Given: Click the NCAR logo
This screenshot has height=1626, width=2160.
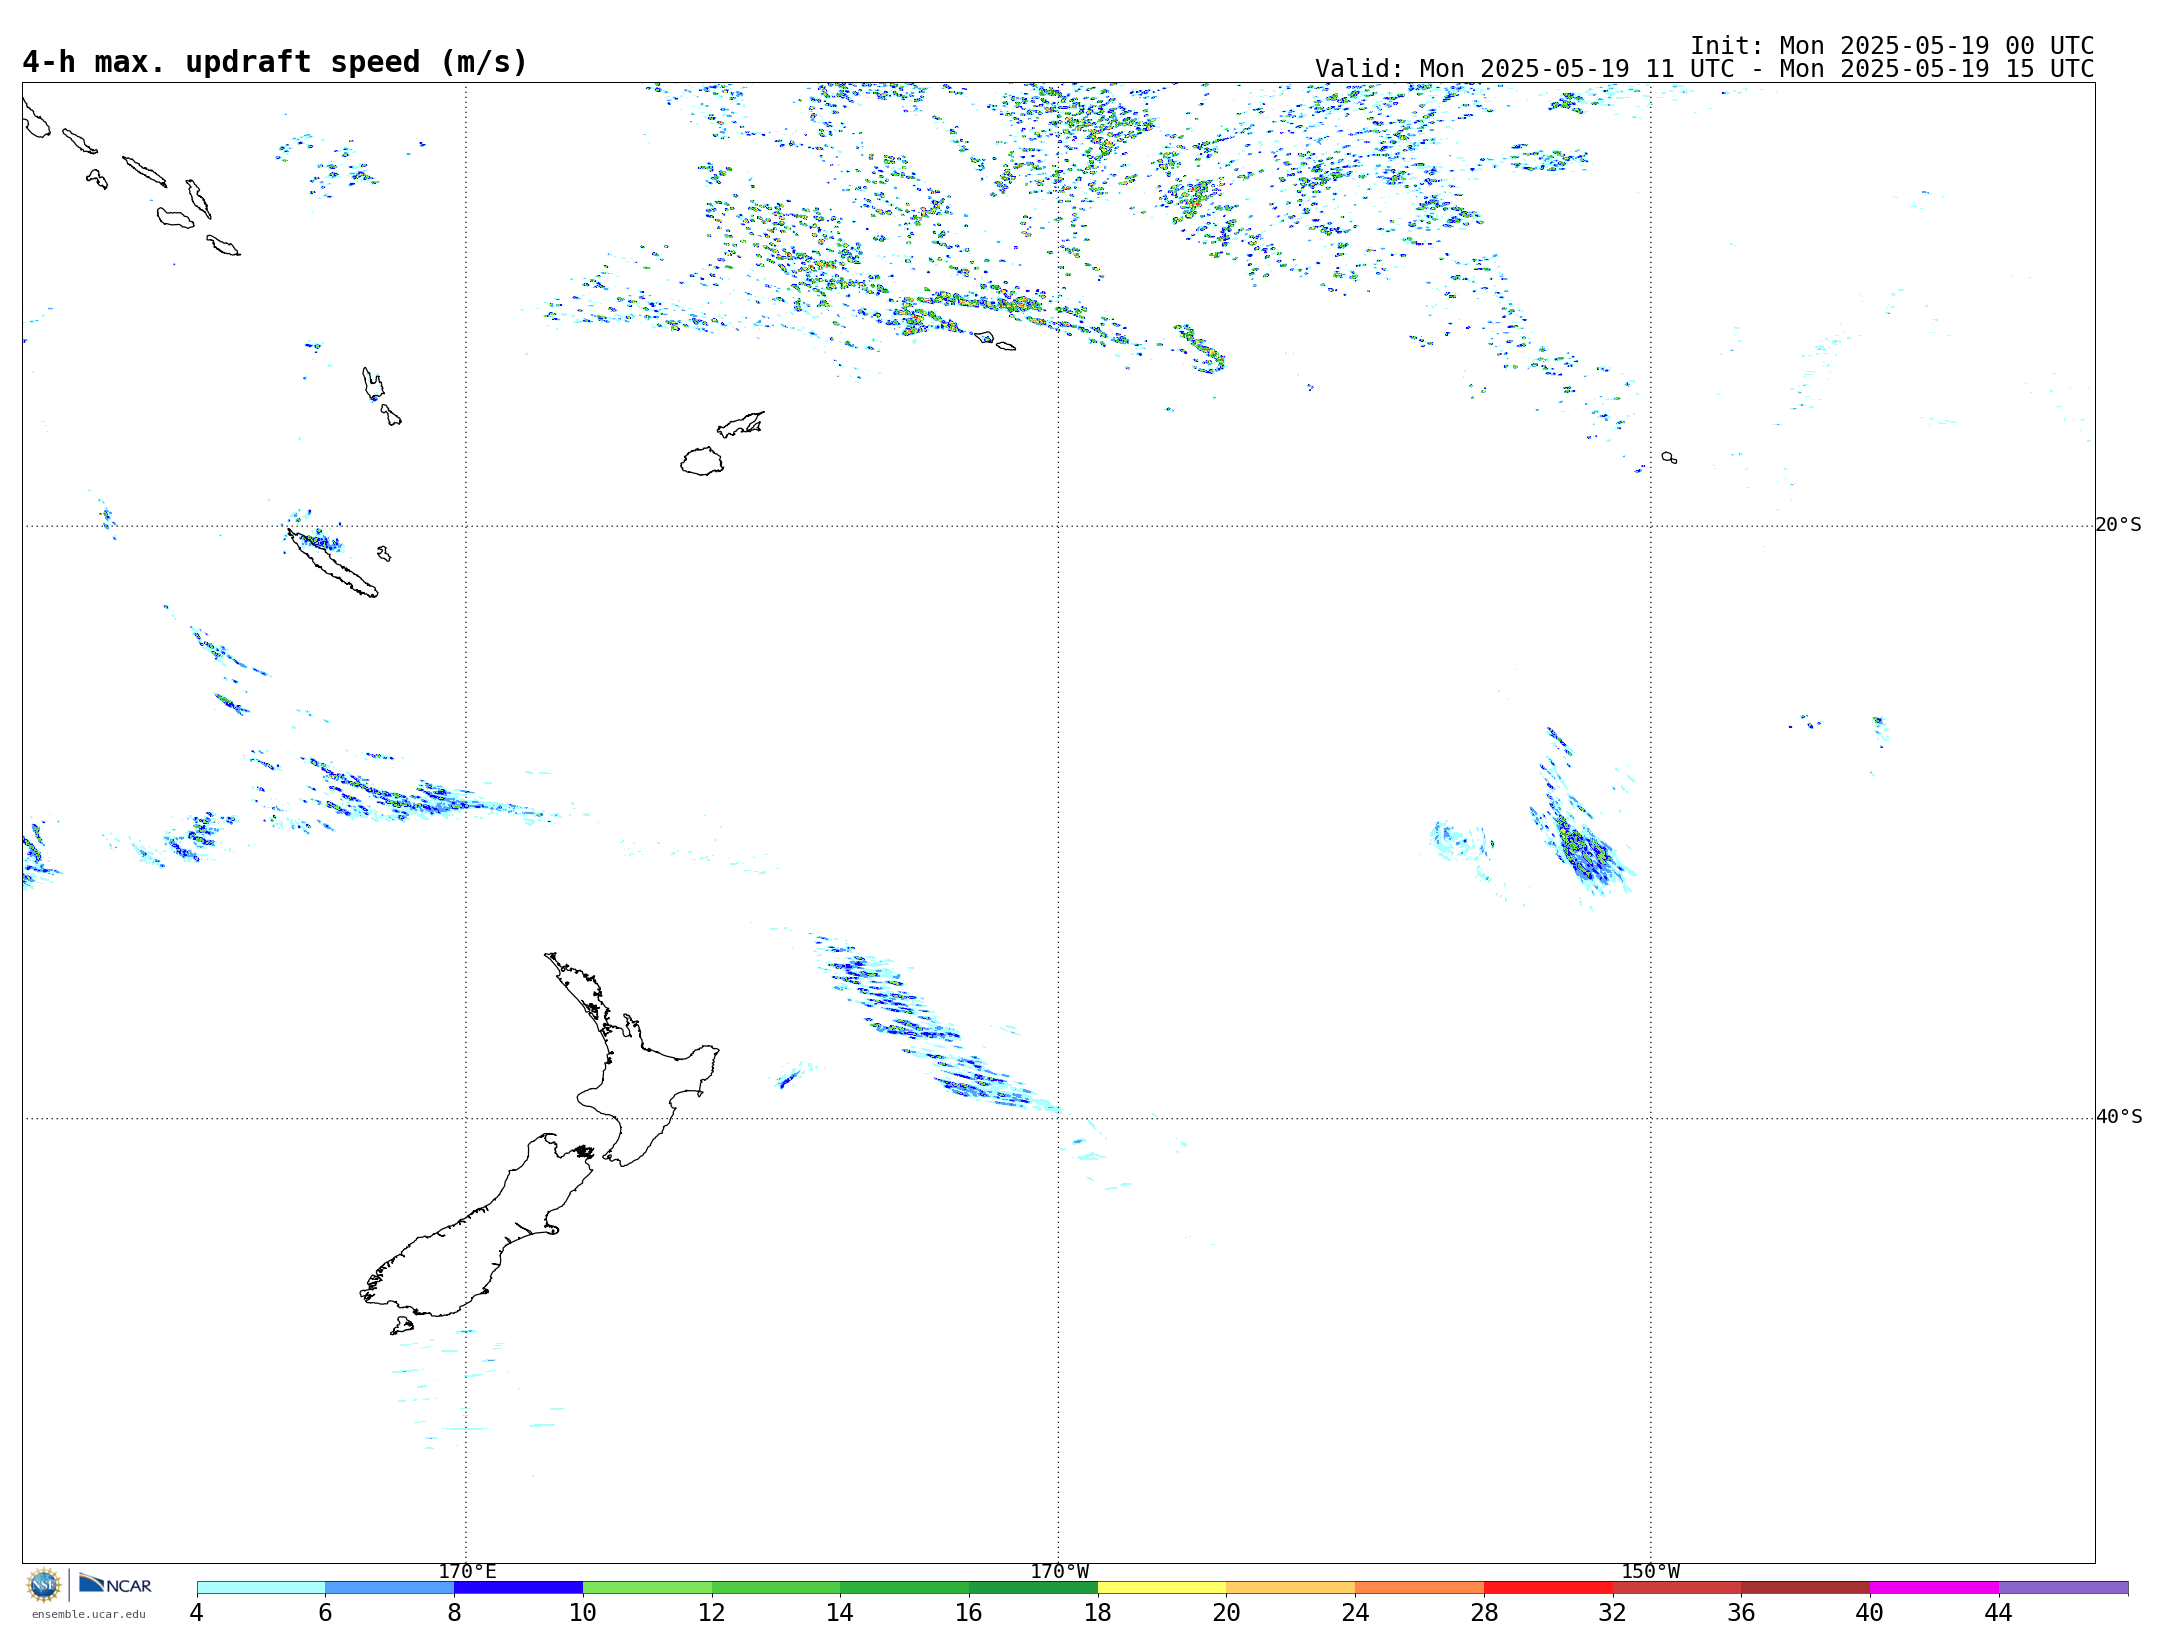Looking at the screenshot, I should coord(115,1584).
